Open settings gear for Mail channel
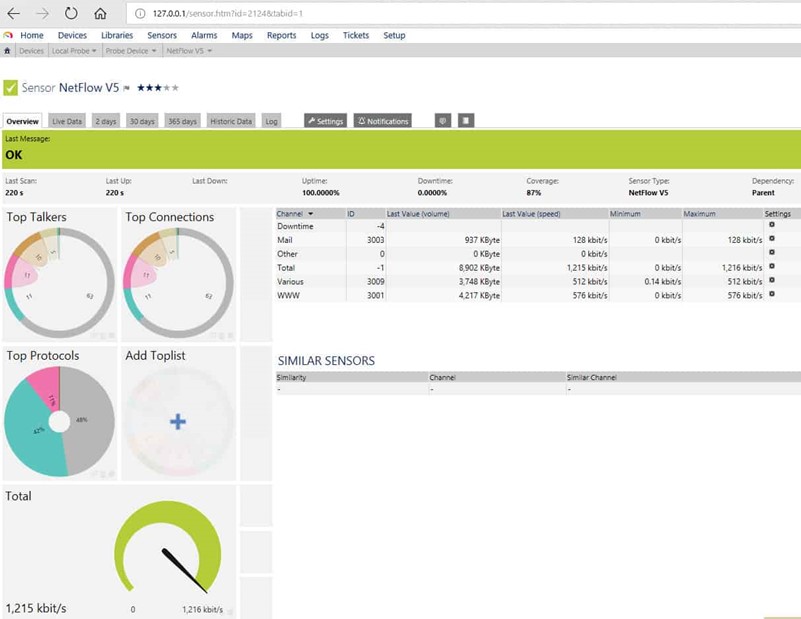801x619 pixels. pos(771,240)
